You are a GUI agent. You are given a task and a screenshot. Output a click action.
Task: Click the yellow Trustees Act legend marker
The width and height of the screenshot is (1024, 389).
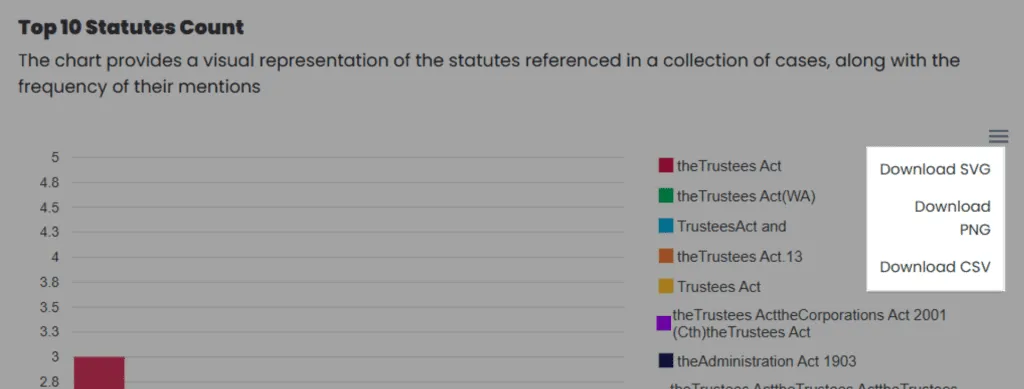click(665, 286)
